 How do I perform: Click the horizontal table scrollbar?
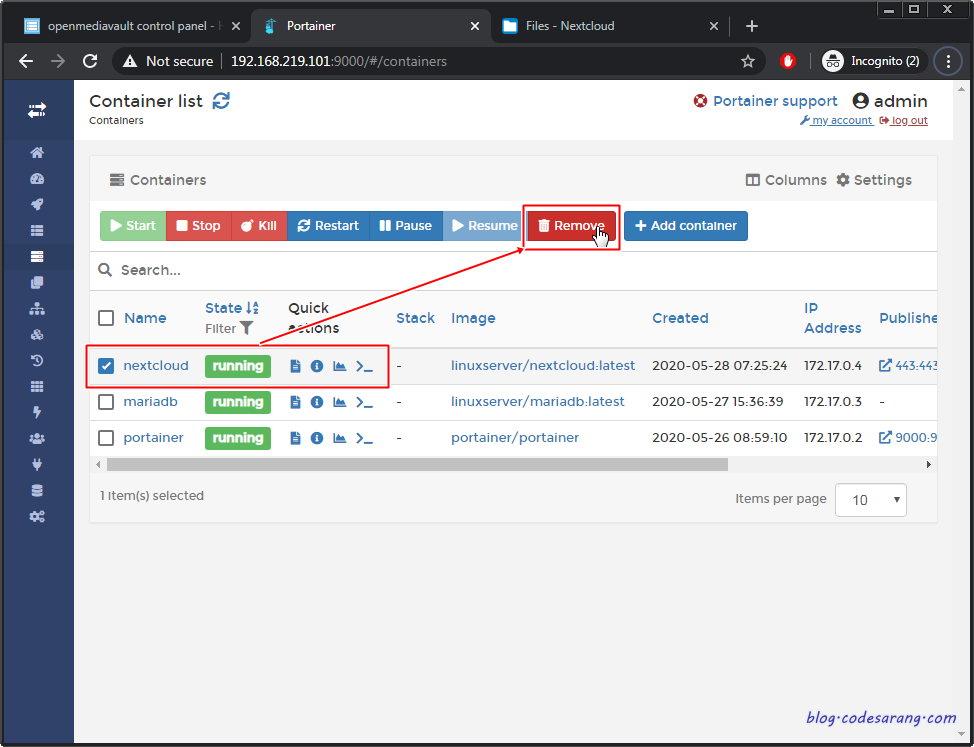coord(417,464)
